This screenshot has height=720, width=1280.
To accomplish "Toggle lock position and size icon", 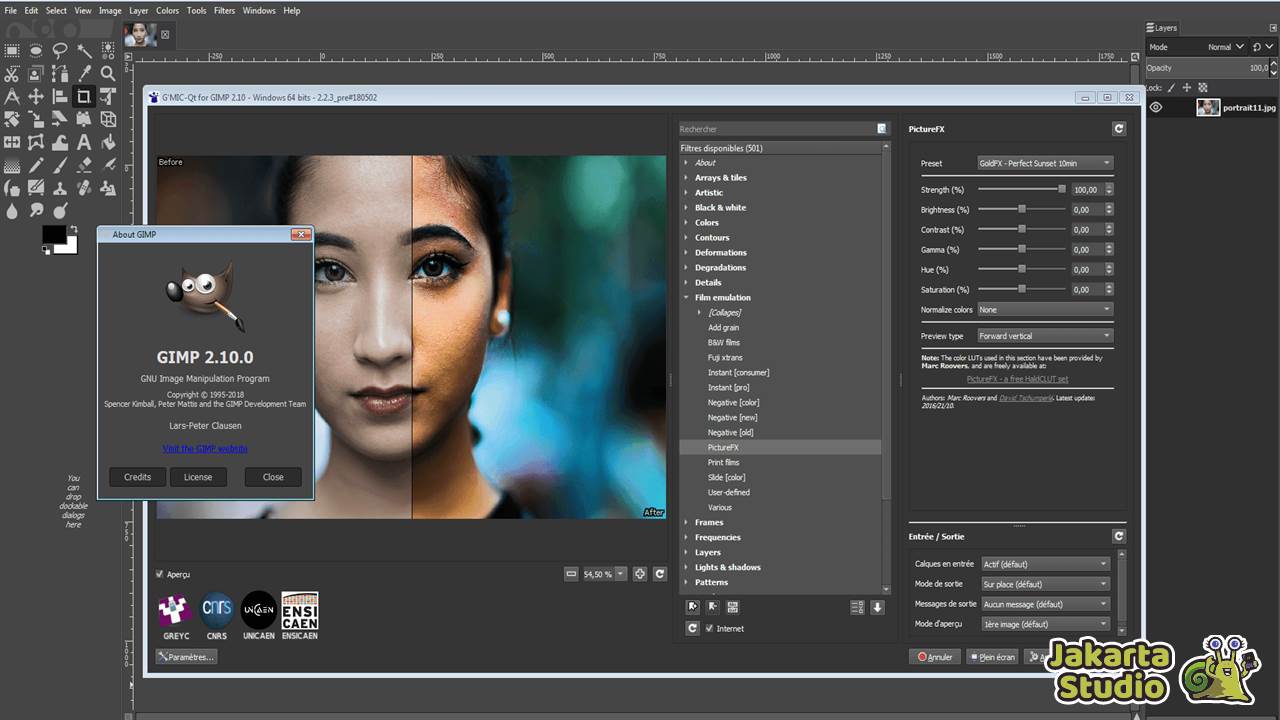I will coord(1187,88).
